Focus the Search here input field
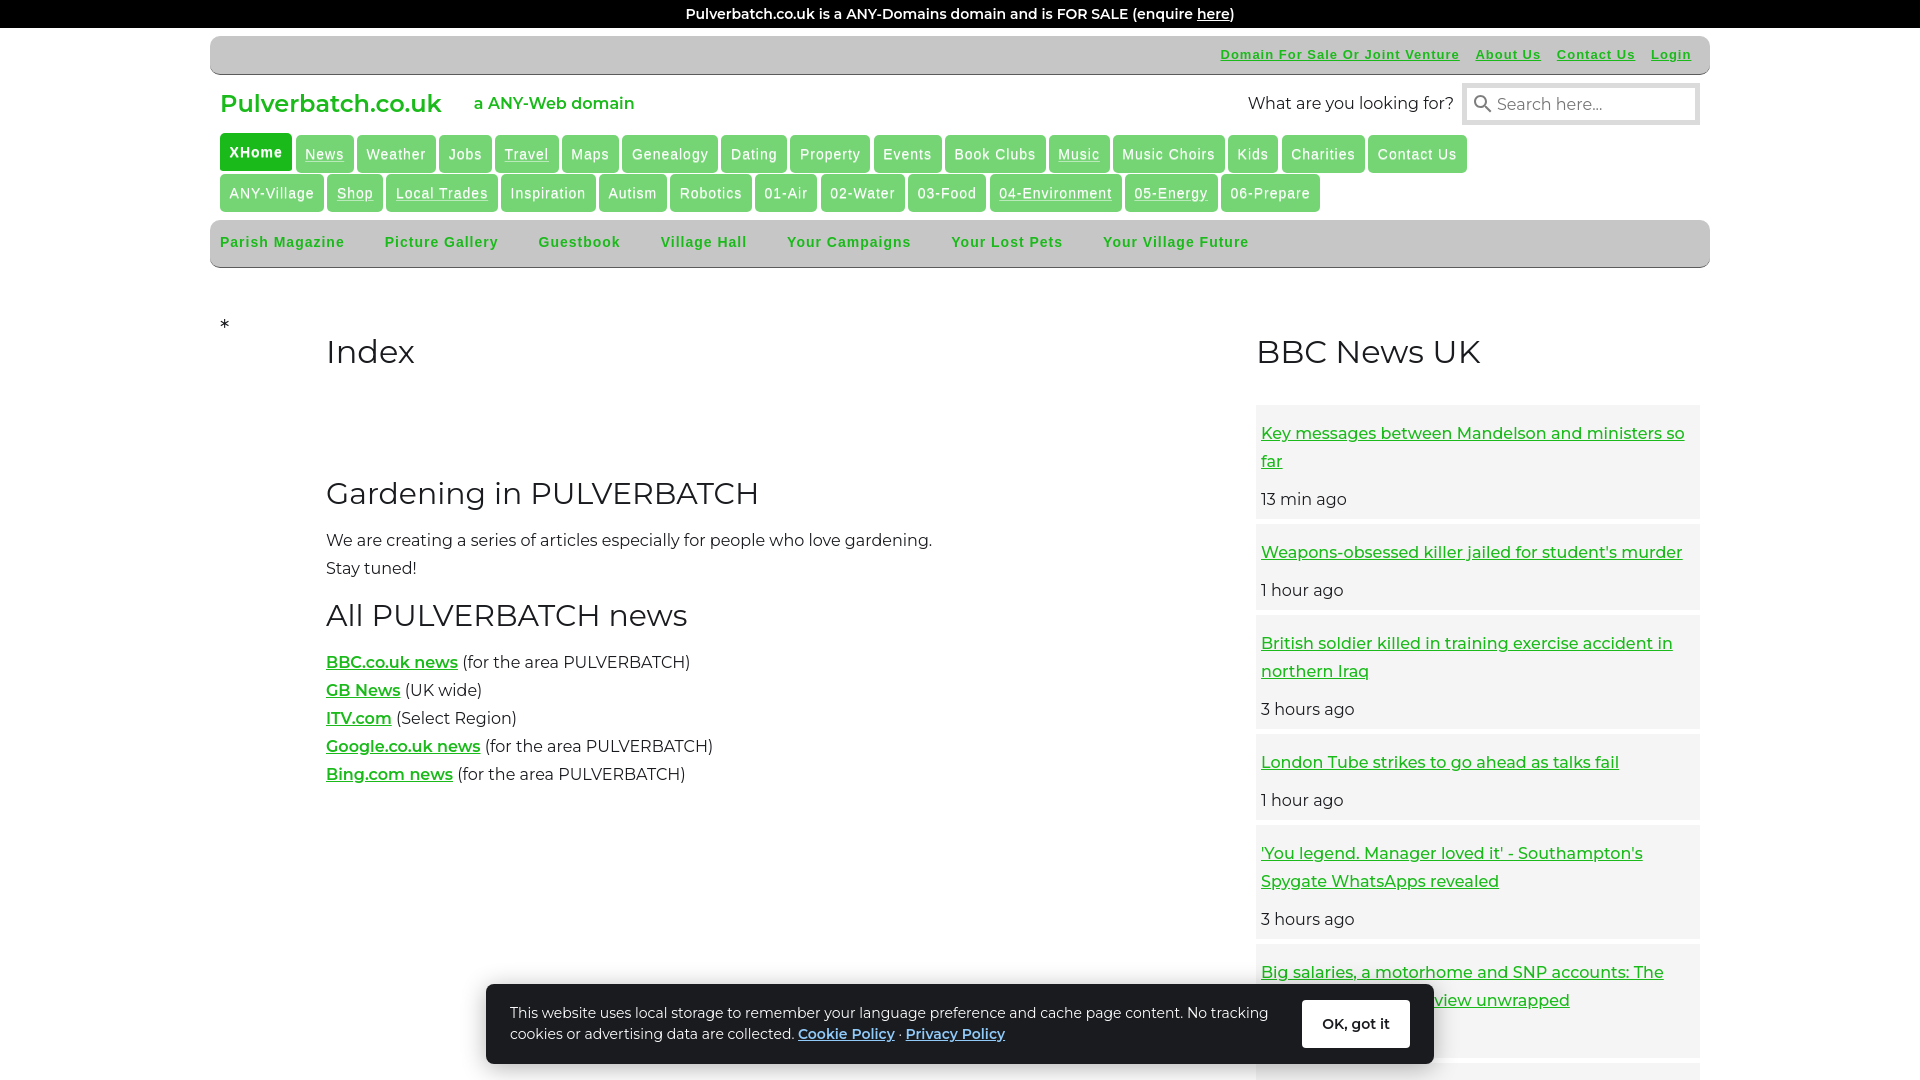This screenshot has height=1080, width=1920. pos(1581,104)
